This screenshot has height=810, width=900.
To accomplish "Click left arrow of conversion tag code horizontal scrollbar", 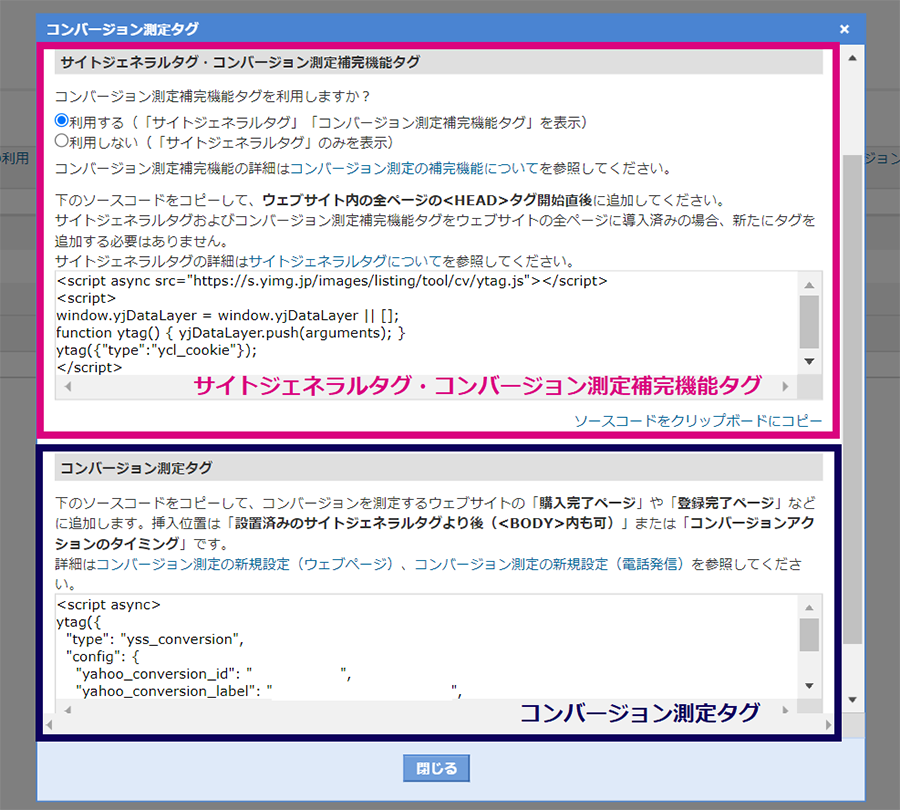I will click(x=68, y=710).
